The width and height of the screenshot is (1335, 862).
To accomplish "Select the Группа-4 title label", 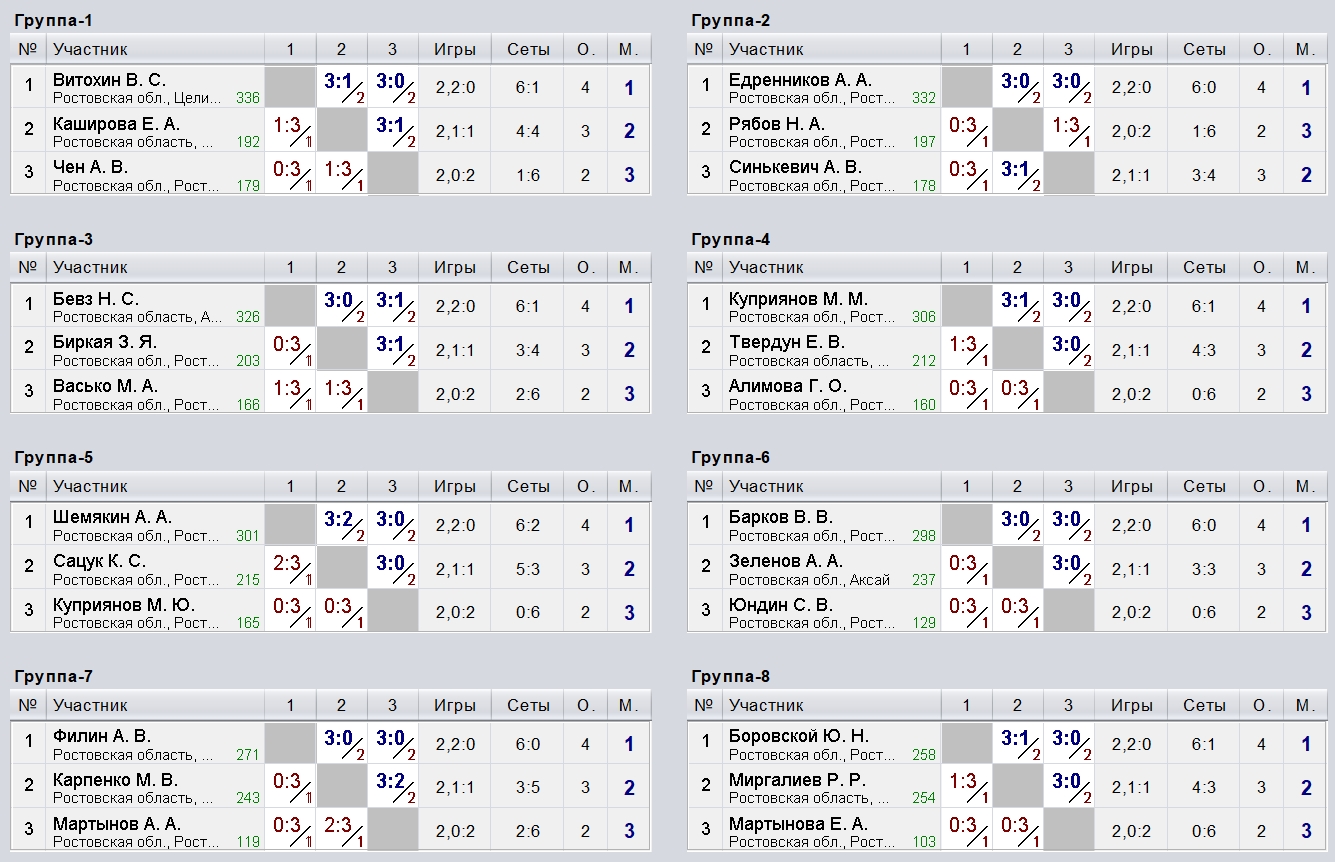I will coord(730,239).
